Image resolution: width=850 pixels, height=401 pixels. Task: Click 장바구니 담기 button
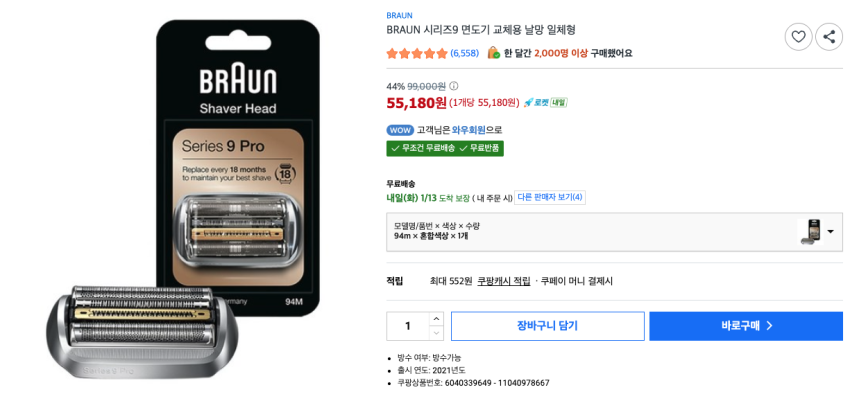[x=548, y=326]
